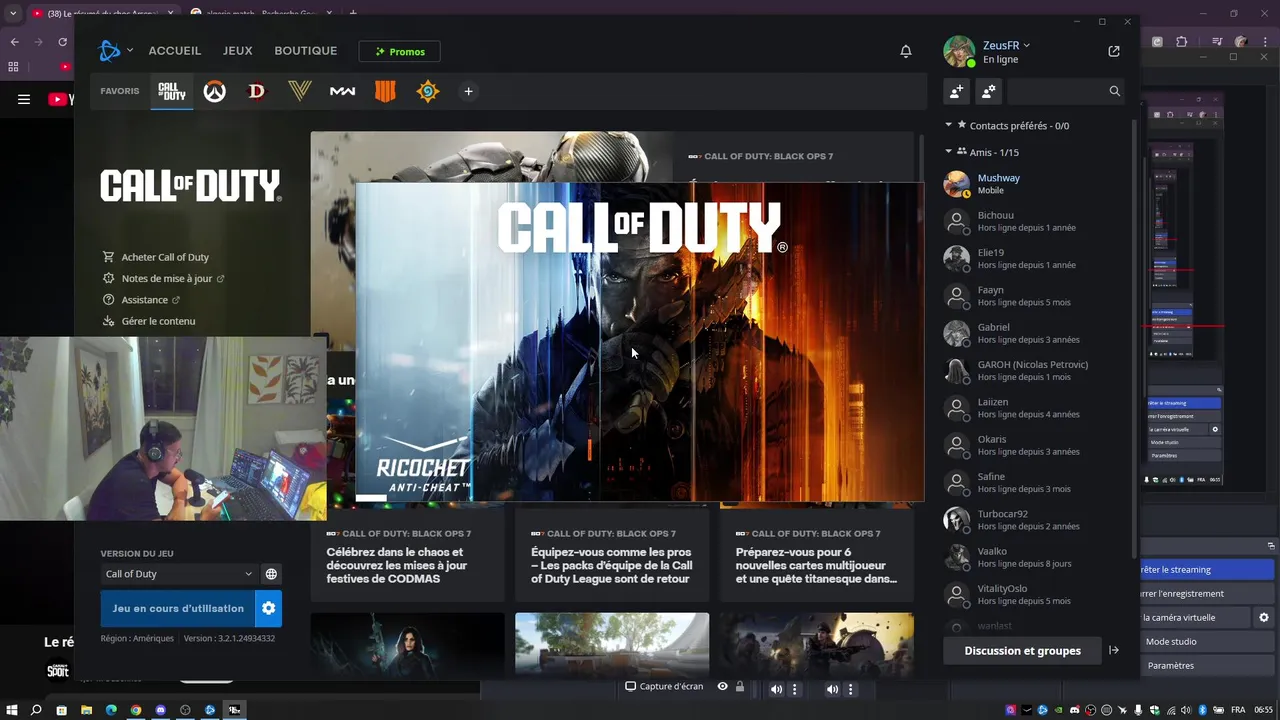This screenshot has height=720, width=1280.
Task: Click the large Mode studio button in OBS
Action: [x=1207, y=641]
